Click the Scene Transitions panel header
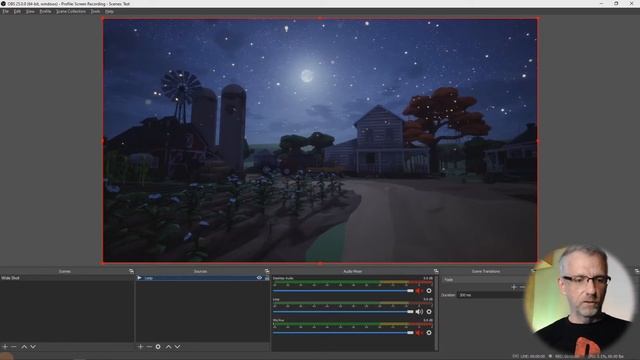The width and height of the screenshot is (640, 360). coord(486,271)
